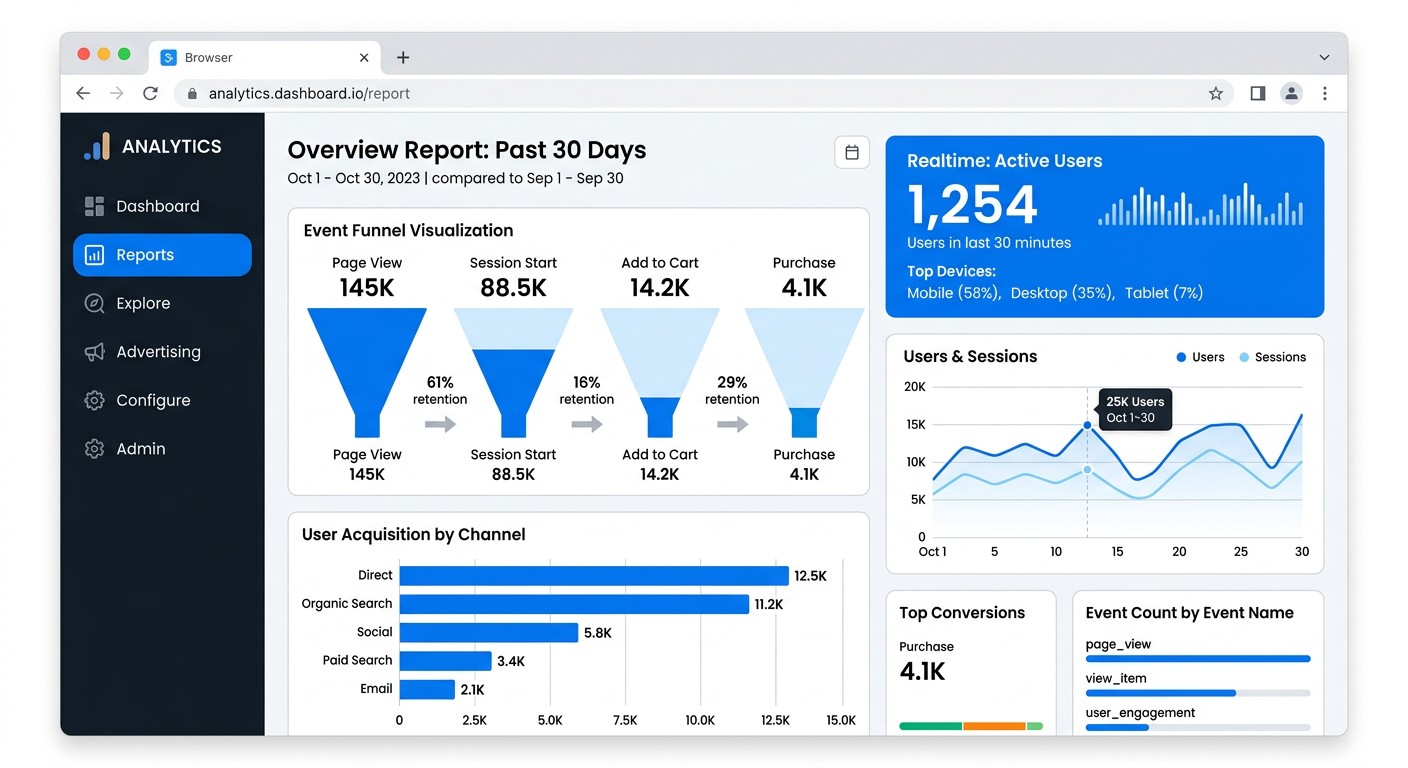
Task: Click the Analytics logo icon
Action: pyautogui.click(x=96, y=147)
